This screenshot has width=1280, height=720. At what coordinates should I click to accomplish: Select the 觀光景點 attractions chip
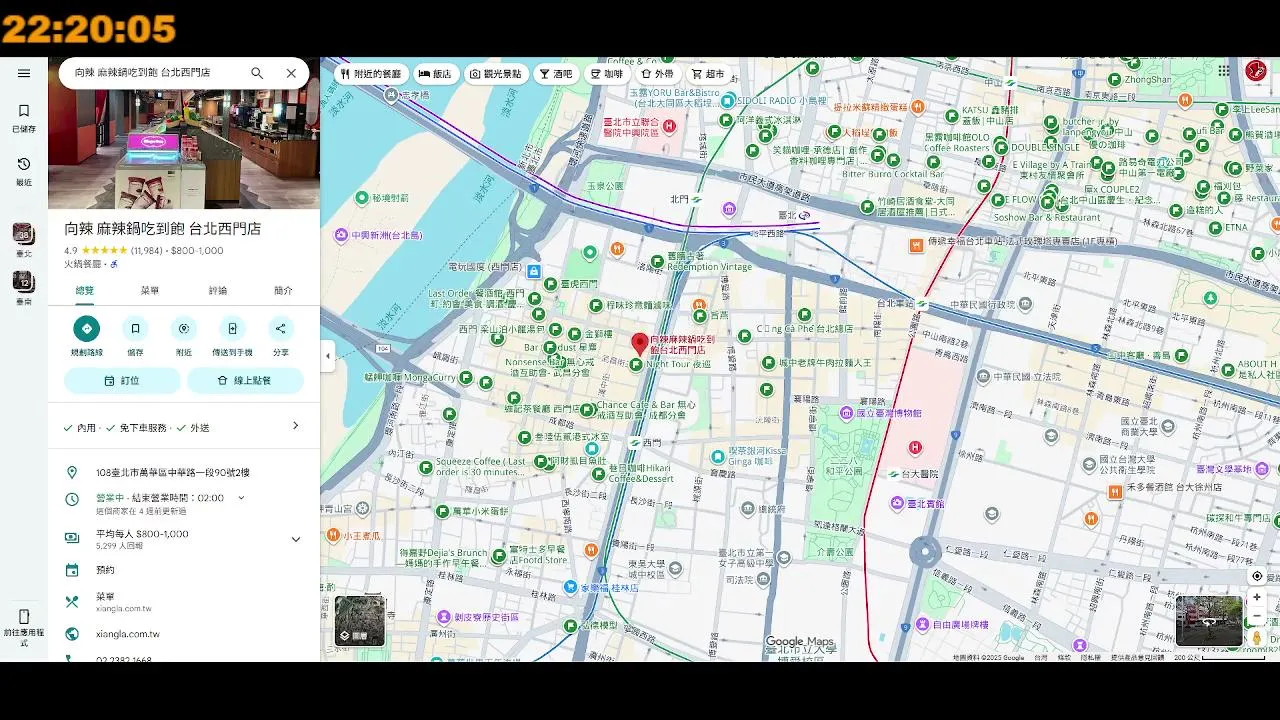pyautogui.click(x=495, y=74)
